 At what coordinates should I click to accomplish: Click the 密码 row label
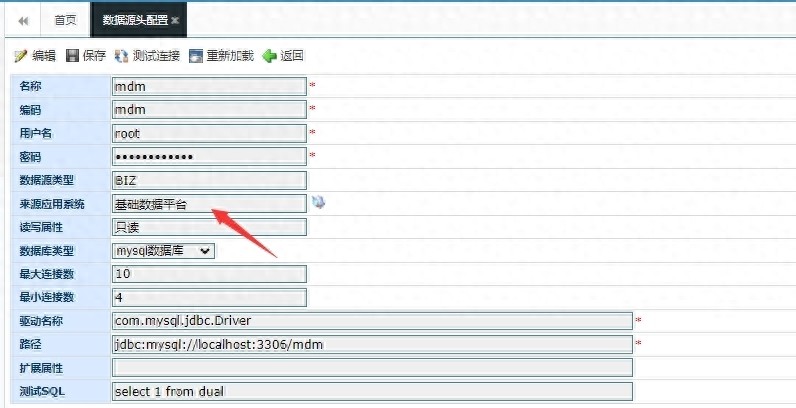[30, 157]
